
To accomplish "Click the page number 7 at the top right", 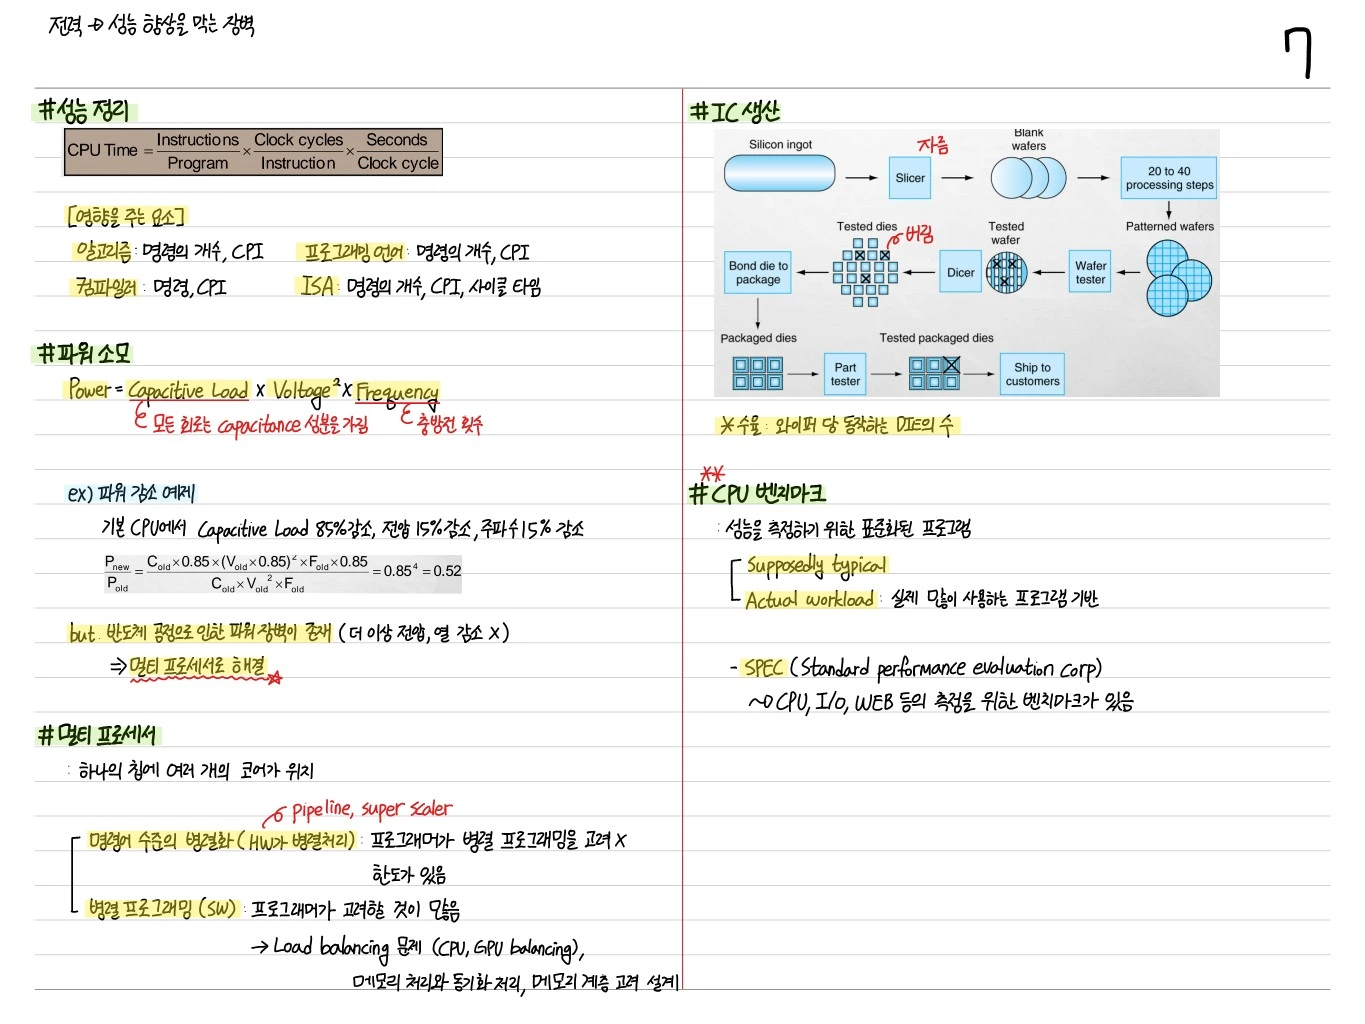I will pos(1298,53).
